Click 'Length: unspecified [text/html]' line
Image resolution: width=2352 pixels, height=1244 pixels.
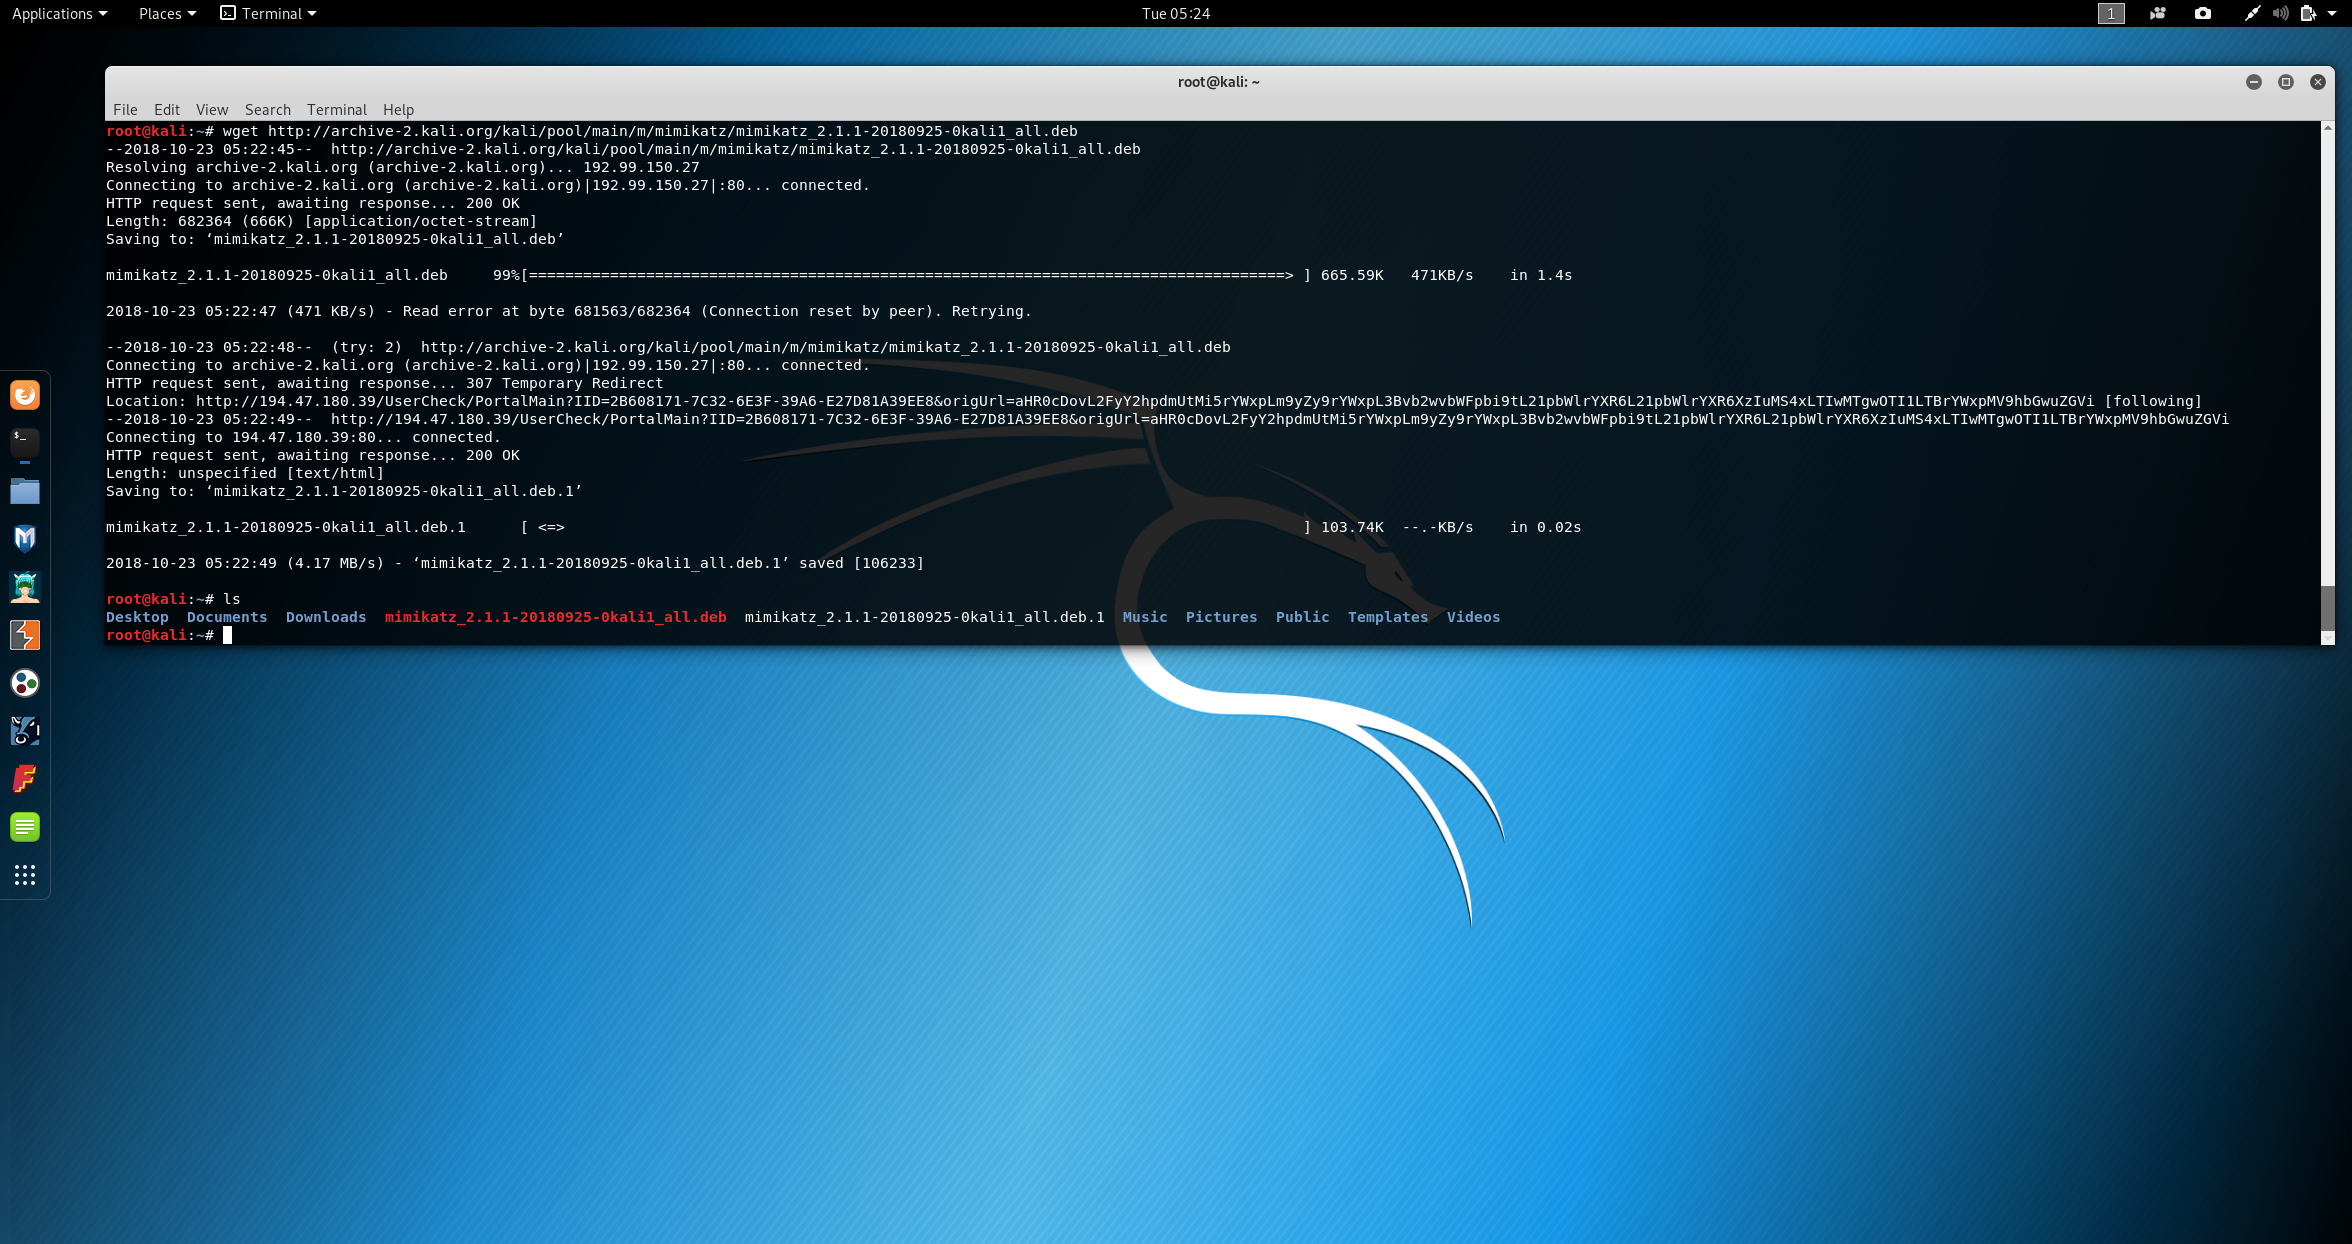tap(245, 473)
